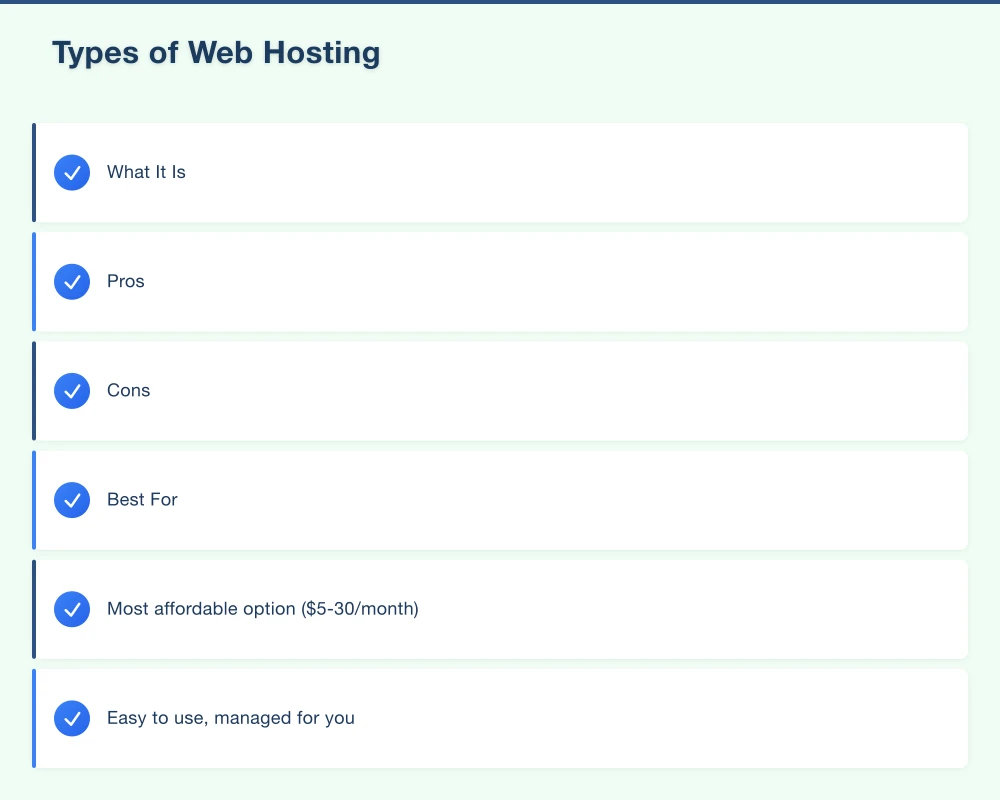Expand the Pros card for details

coord(500,281)
